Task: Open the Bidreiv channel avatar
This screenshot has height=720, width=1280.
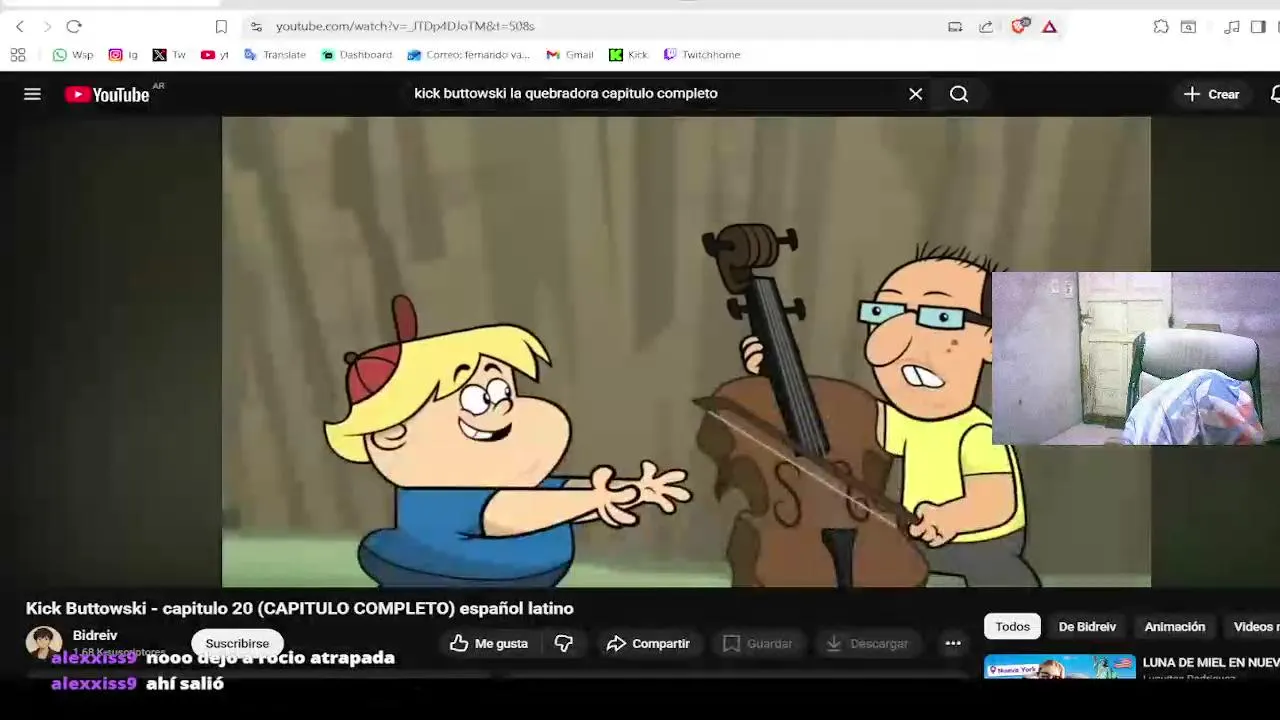Action: click(x=44, y=643)
